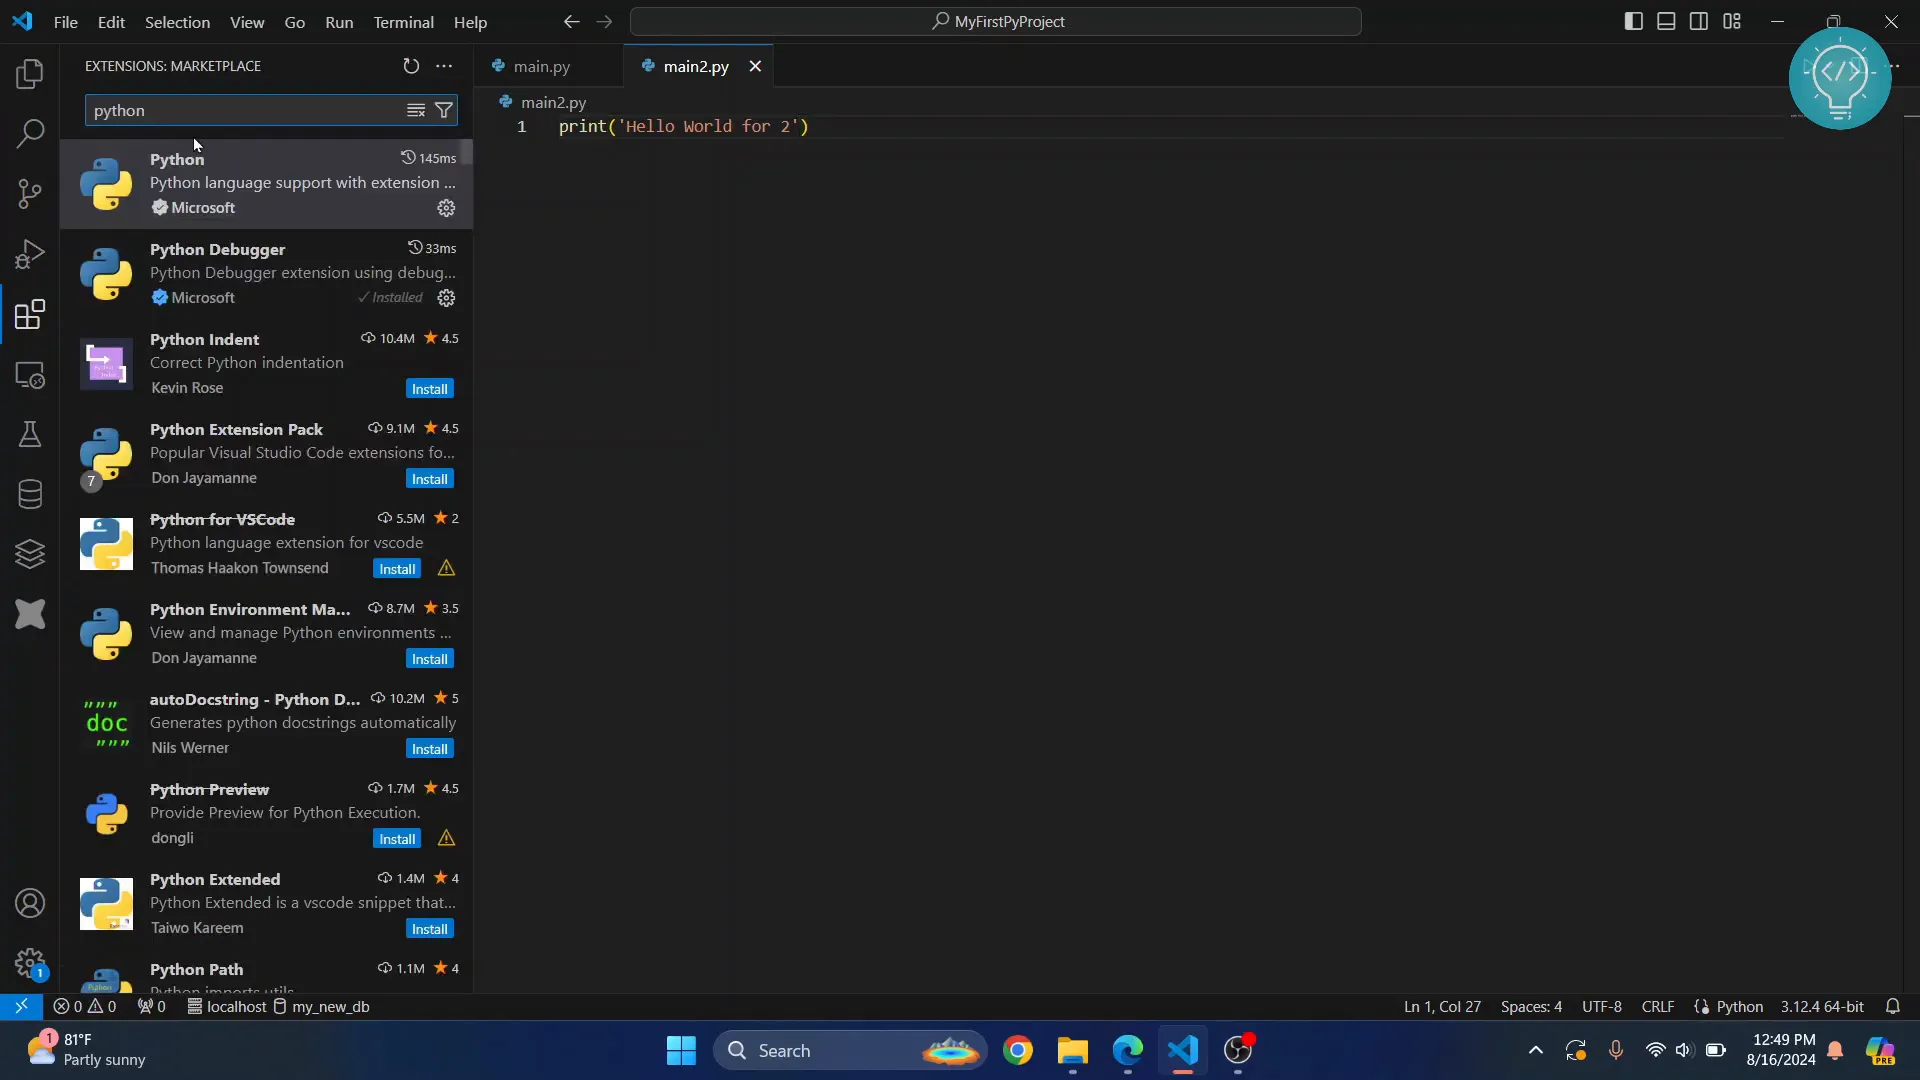Install the Python Indent extension
Viewport: 1920px width, 1080px height.
coord(430,389)
